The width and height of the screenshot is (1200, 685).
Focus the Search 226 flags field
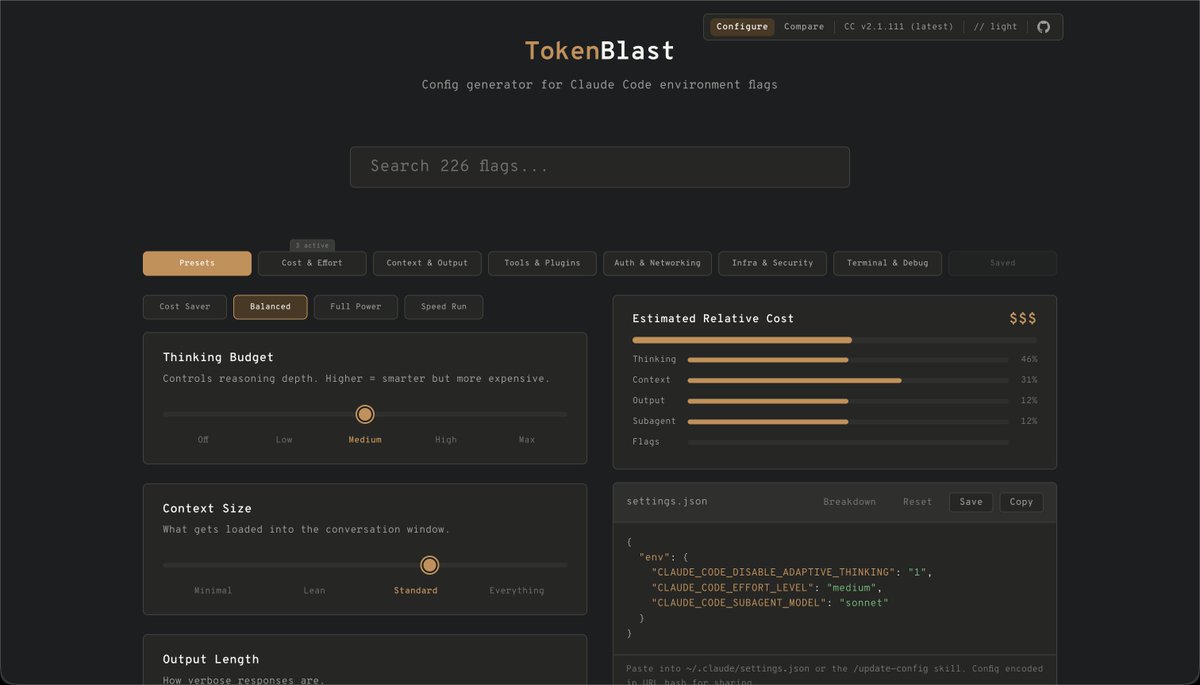coord(600,167)
